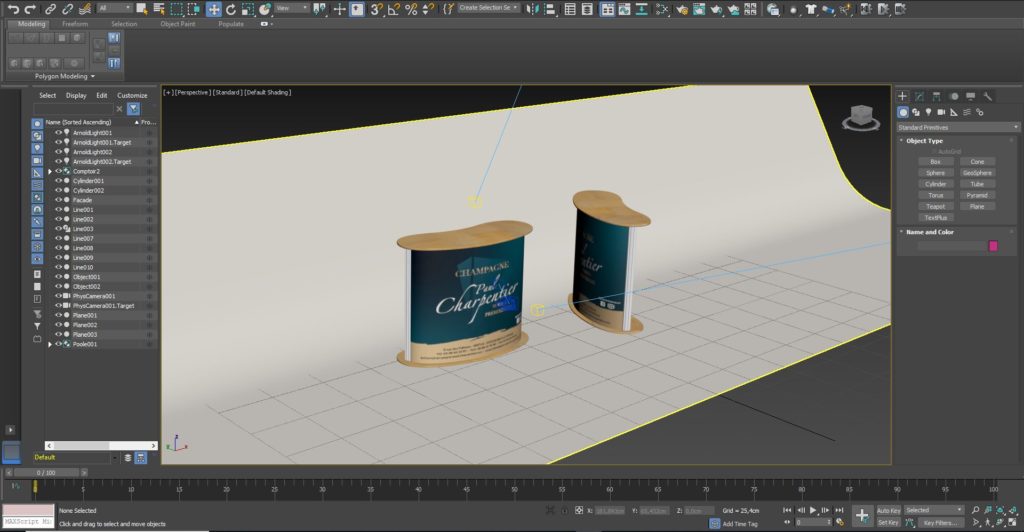Click the TextPlus primitive button

pos(935,217)
